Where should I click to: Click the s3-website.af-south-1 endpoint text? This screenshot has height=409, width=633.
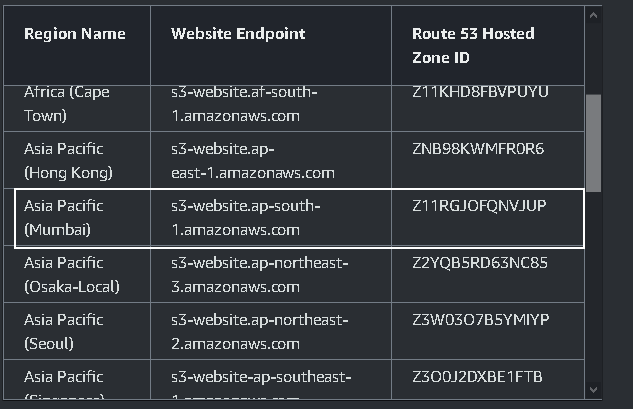tap(245, 104)
